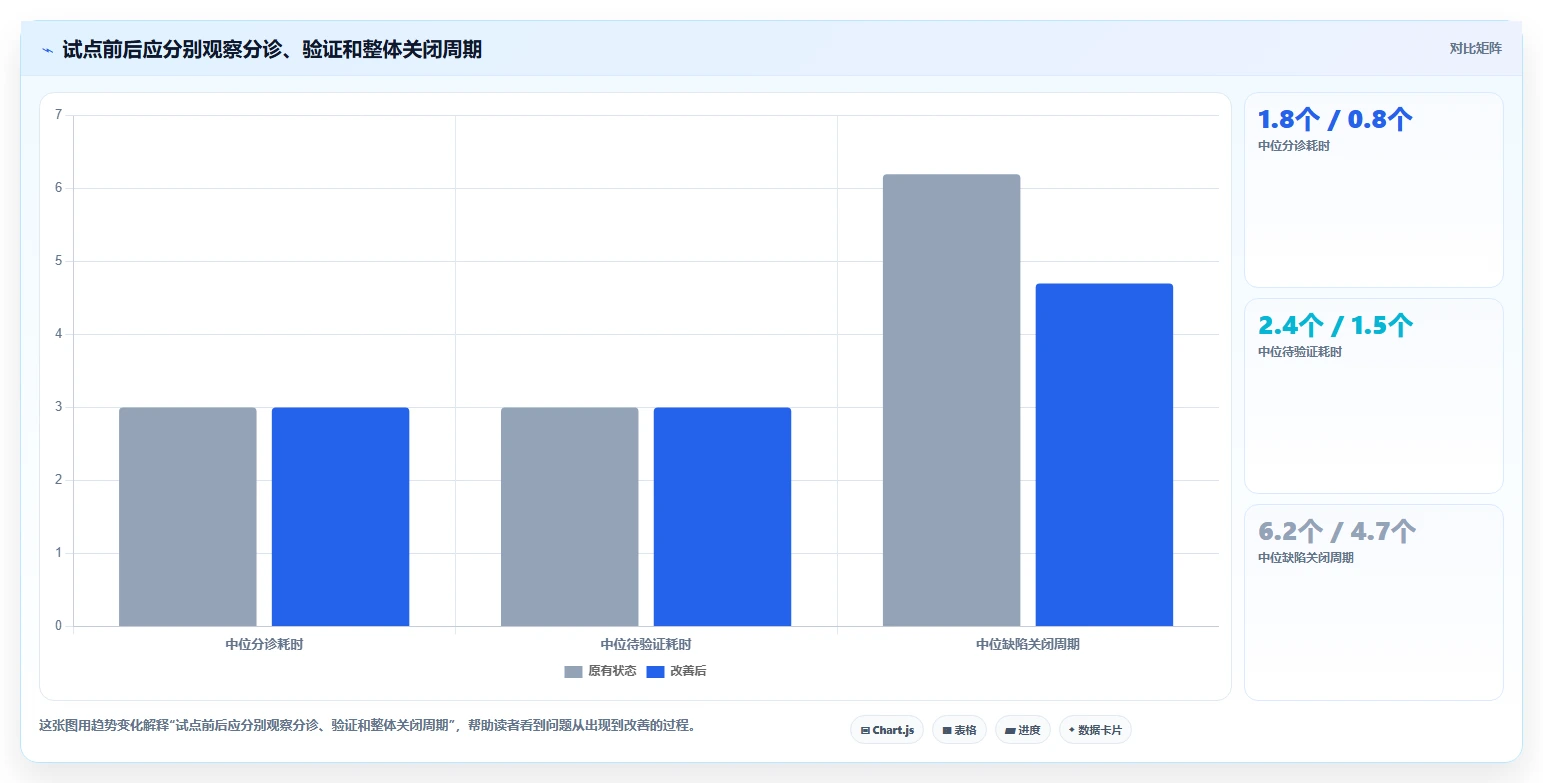
Task: Click the blue bar for 中位缺陷关闭周期
Action: (1104, 455)
